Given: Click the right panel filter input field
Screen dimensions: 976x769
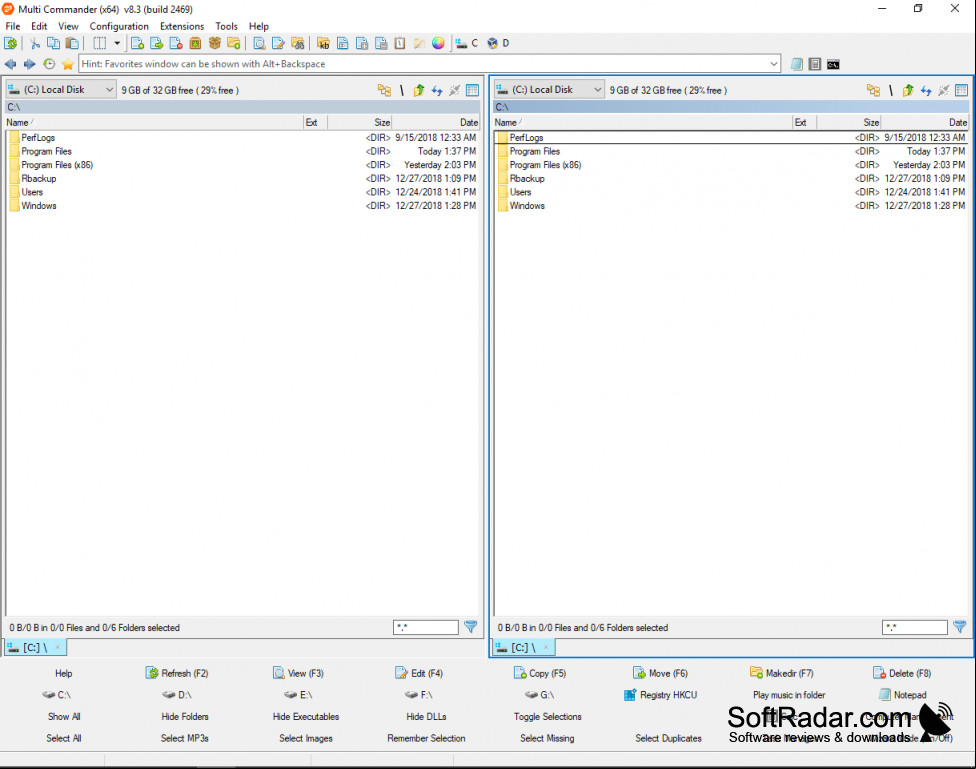Looking at the screenshot, I should coord(915,627).
